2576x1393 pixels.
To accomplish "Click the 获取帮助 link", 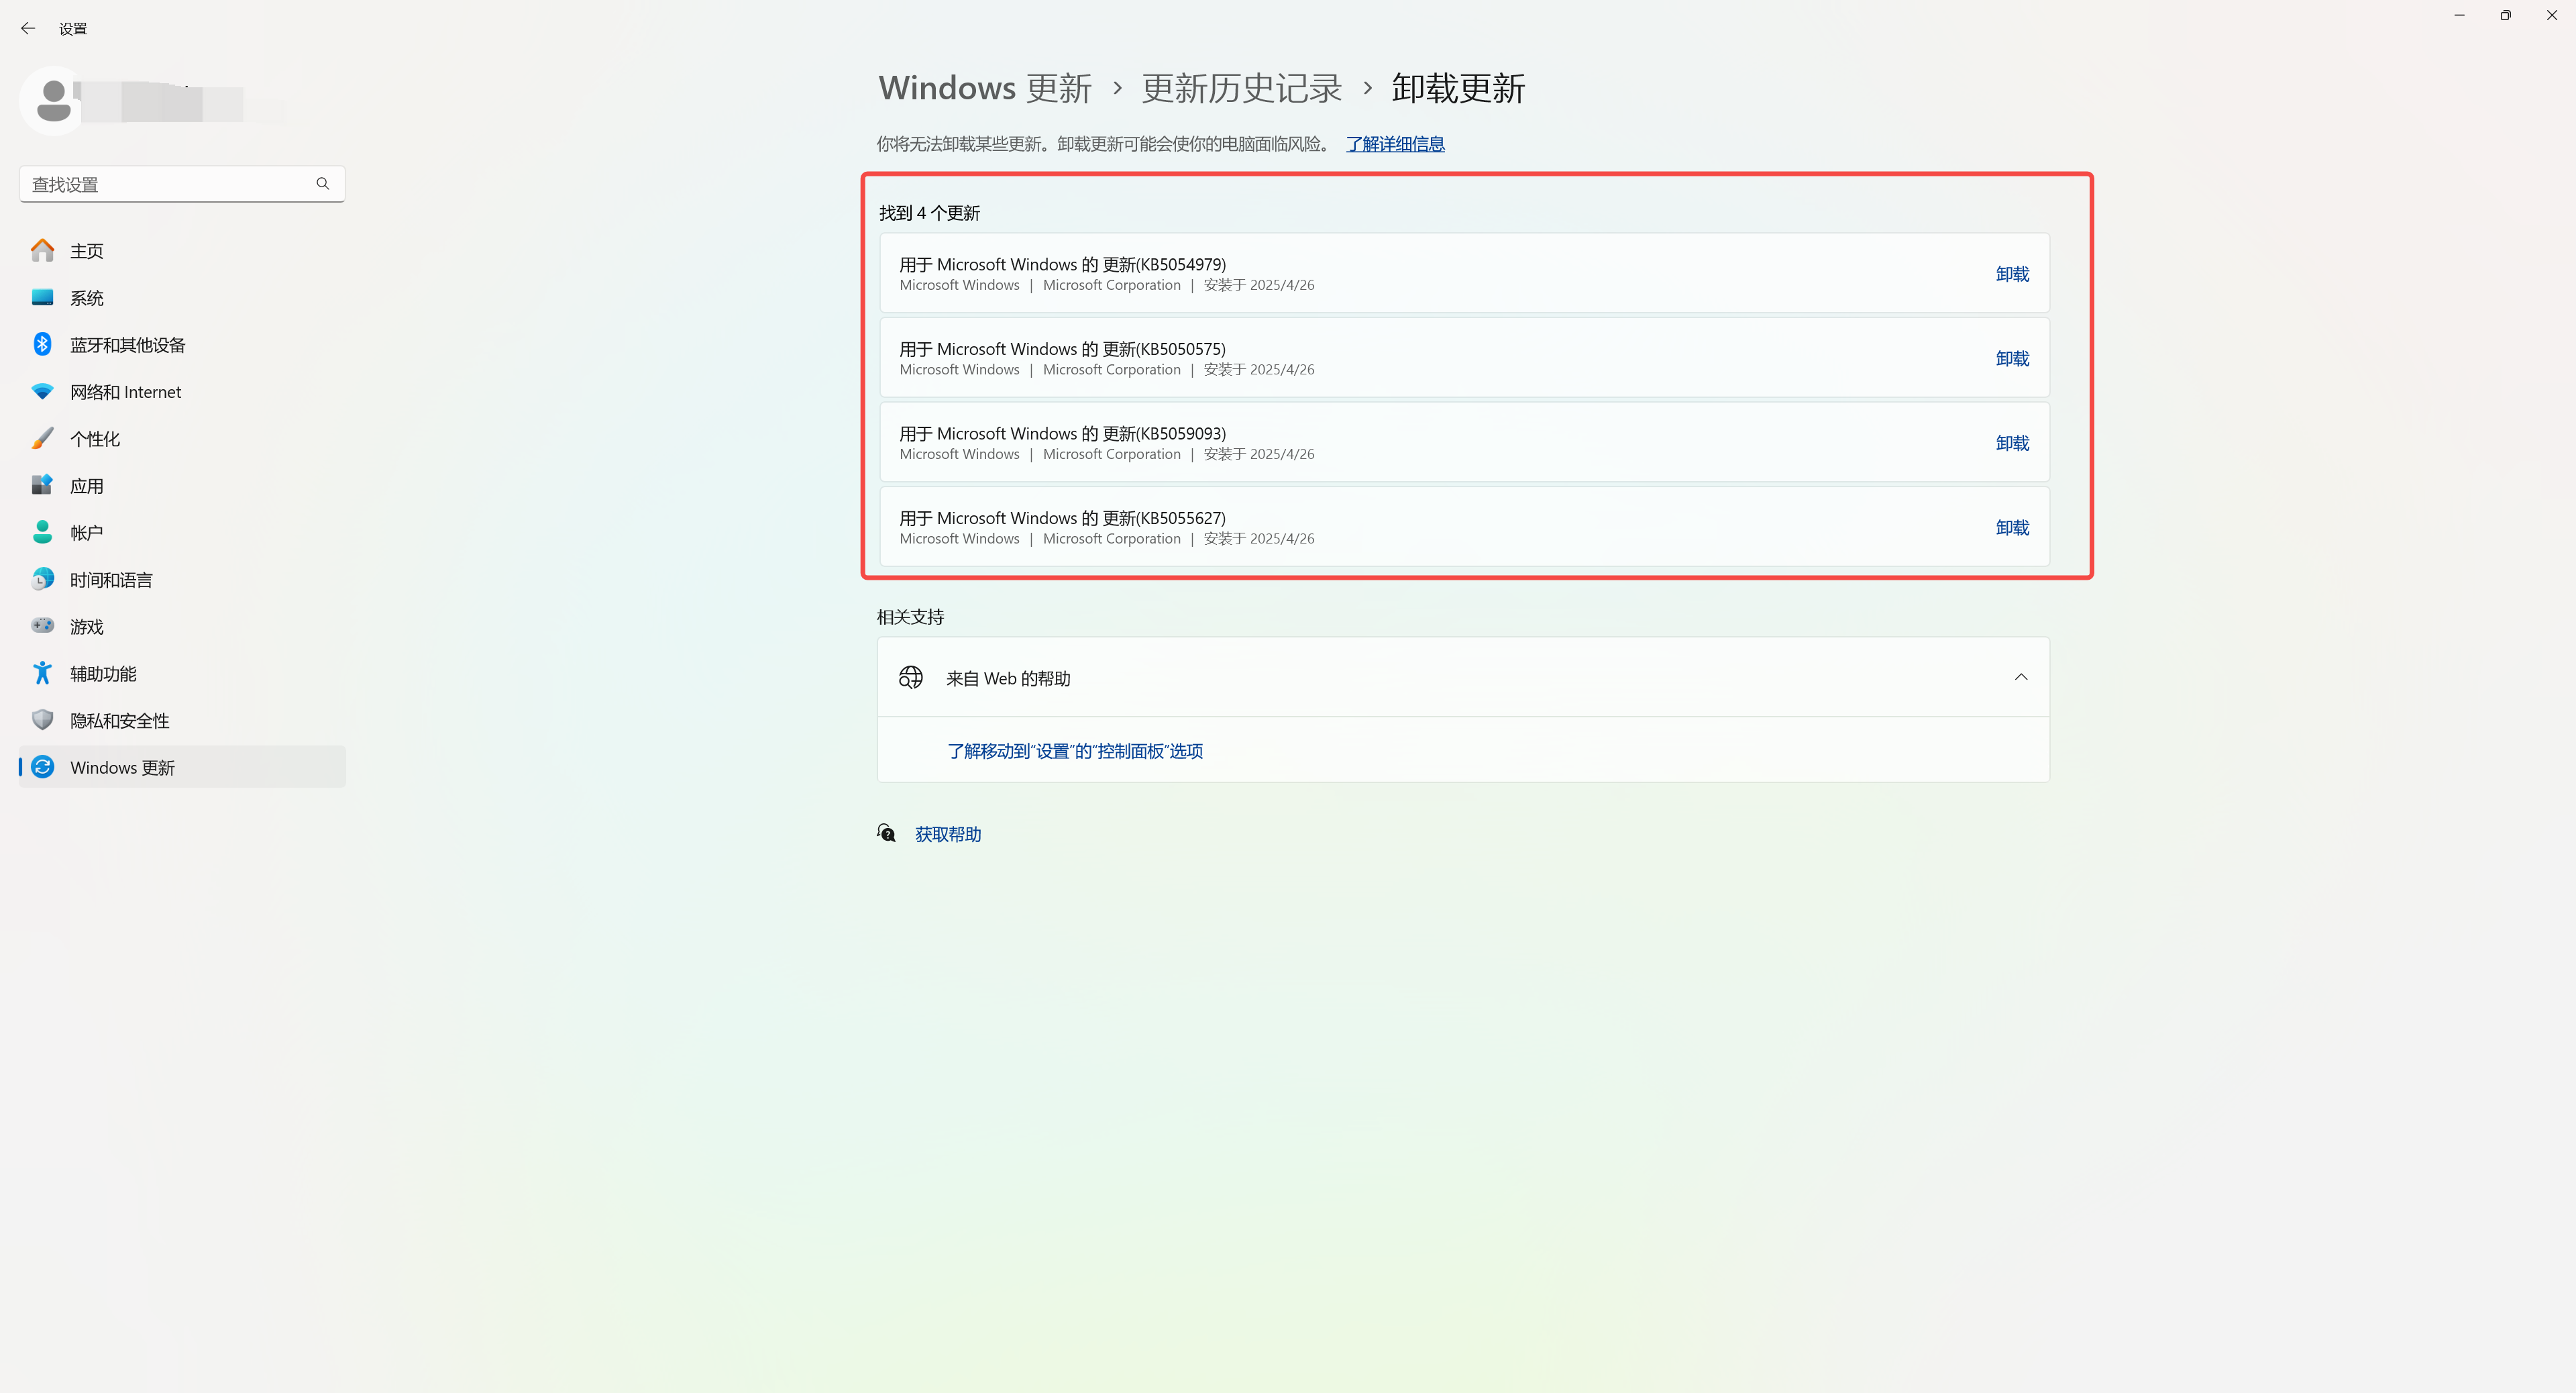I will (x=947, y=834).
